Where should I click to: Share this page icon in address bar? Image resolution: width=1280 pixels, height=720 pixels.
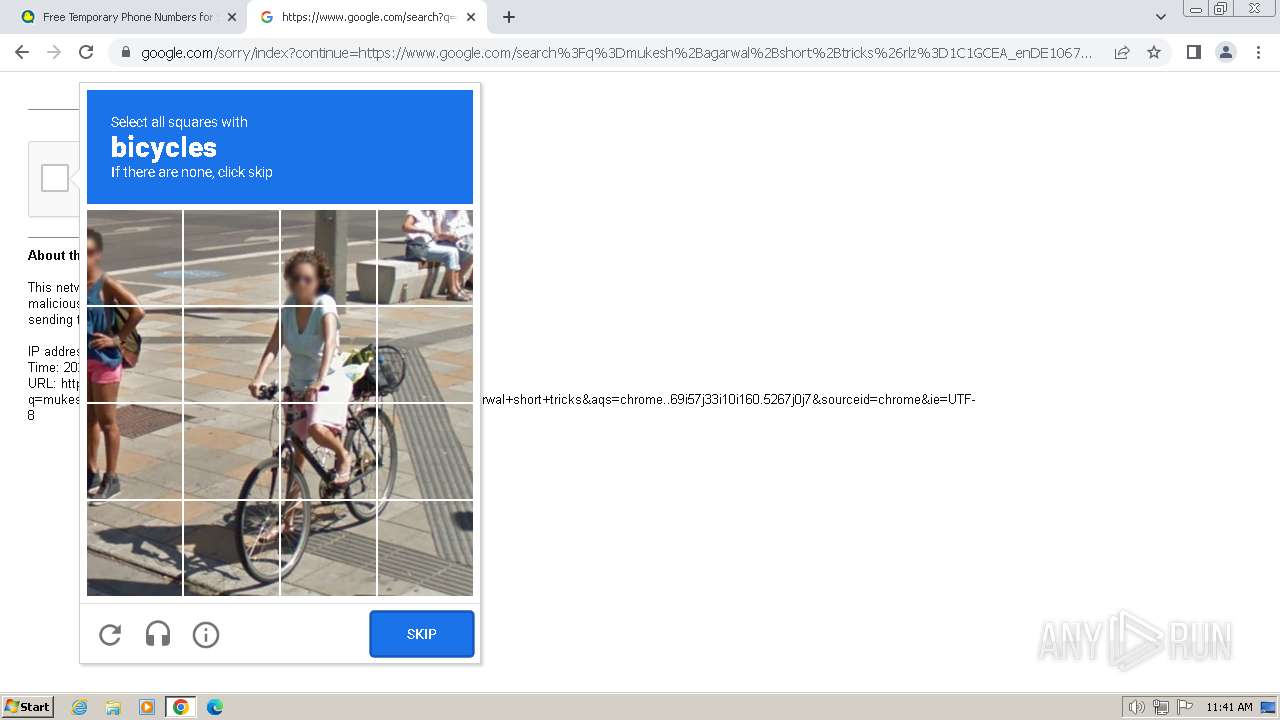[1122, 52]
